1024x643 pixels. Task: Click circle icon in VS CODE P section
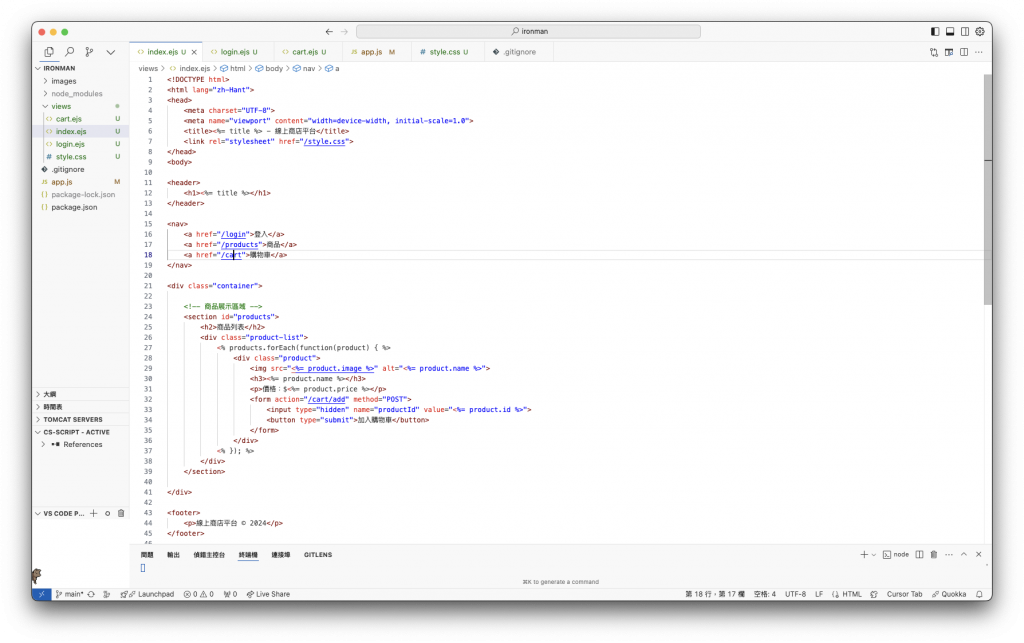pos(107,514)
